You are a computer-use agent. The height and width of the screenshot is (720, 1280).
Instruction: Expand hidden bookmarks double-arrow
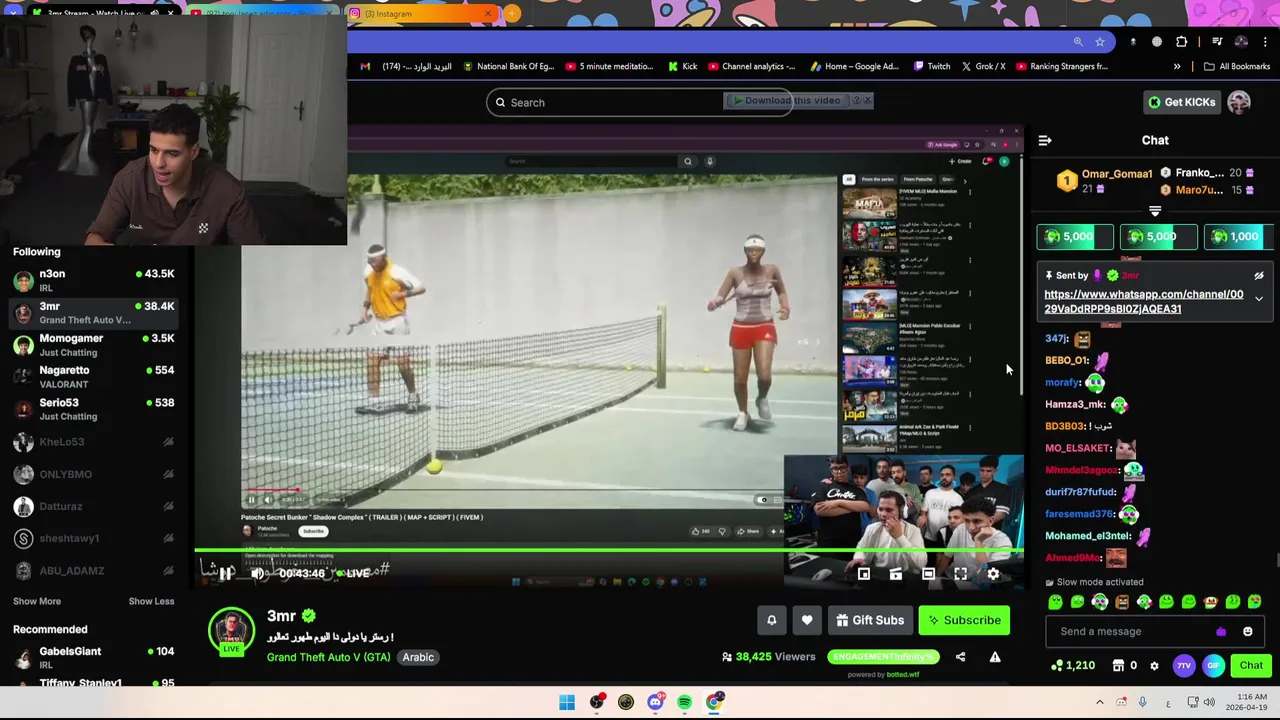(x=1177, y=67)
